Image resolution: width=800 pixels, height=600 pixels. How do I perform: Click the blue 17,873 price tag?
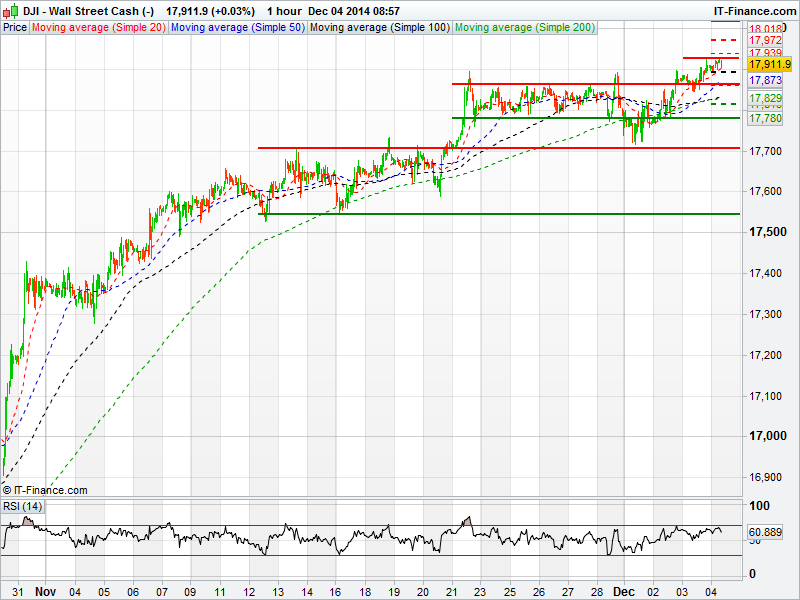(x=765, y=80)
